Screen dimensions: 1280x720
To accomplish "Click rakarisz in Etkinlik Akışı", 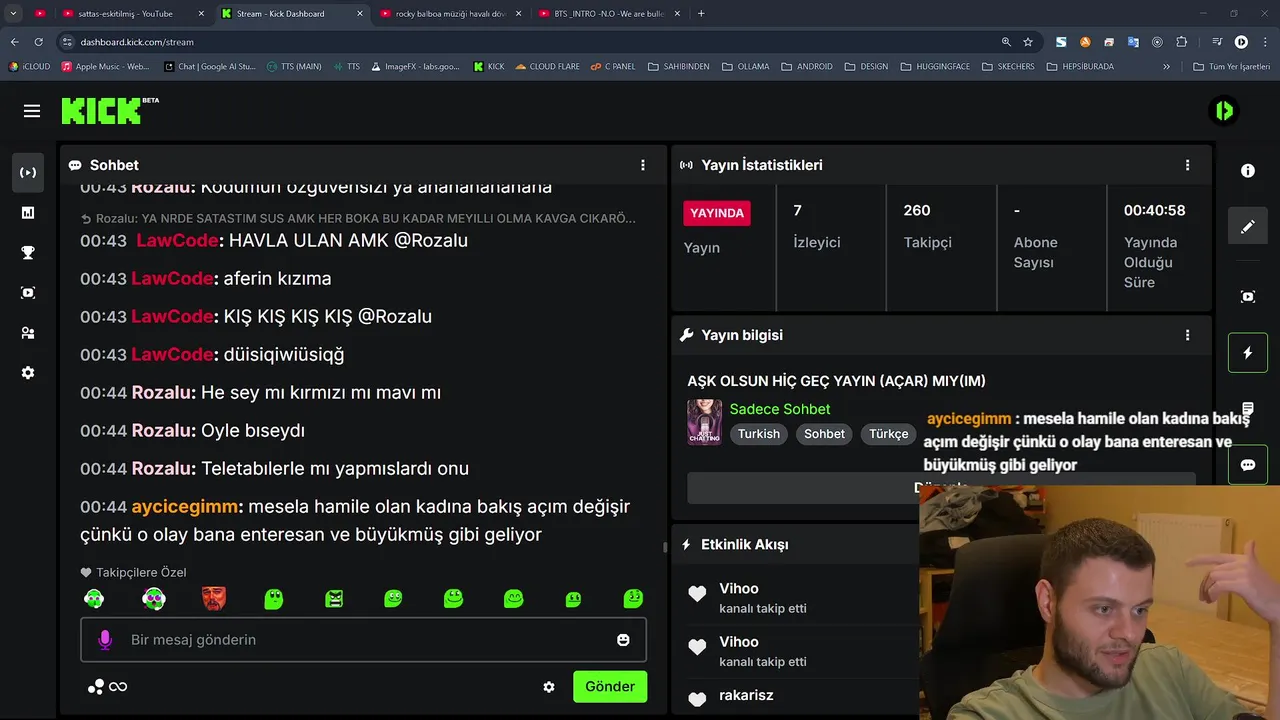I will [x=746, y=695].
